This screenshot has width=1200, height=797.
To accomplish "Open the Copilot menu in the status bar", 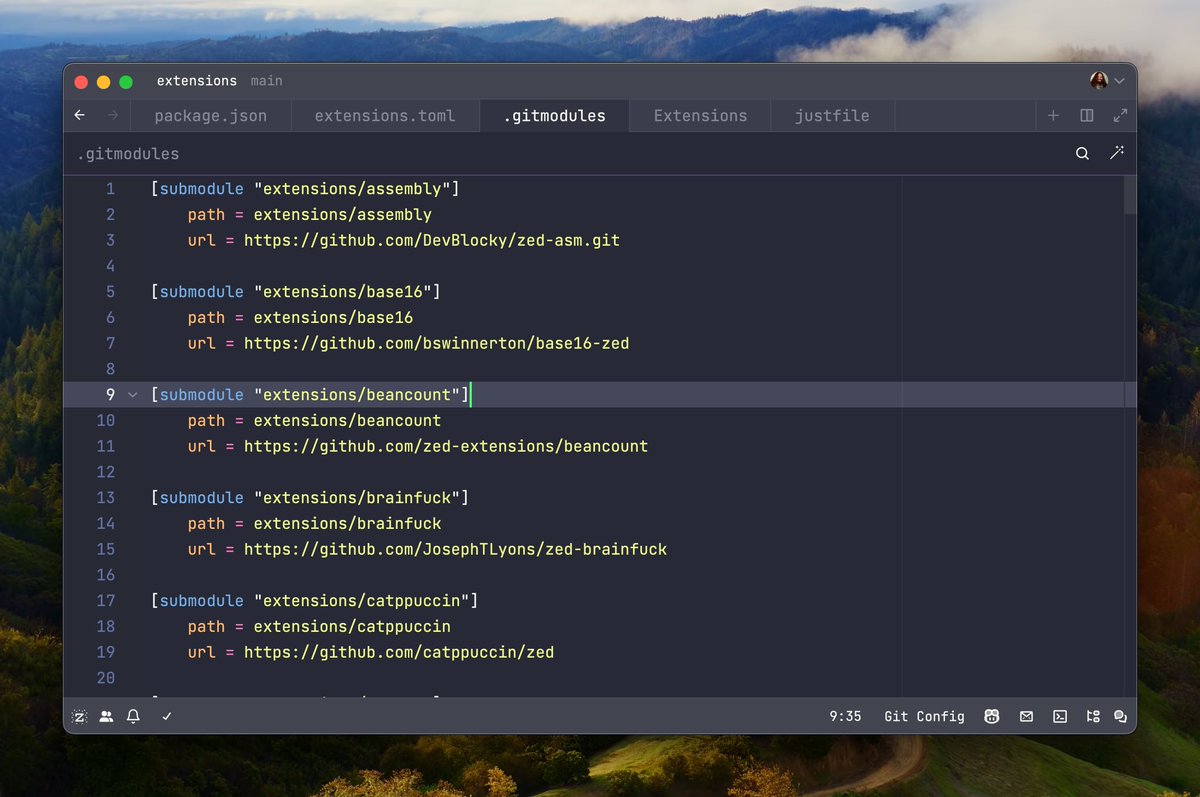I will [992, 716].
